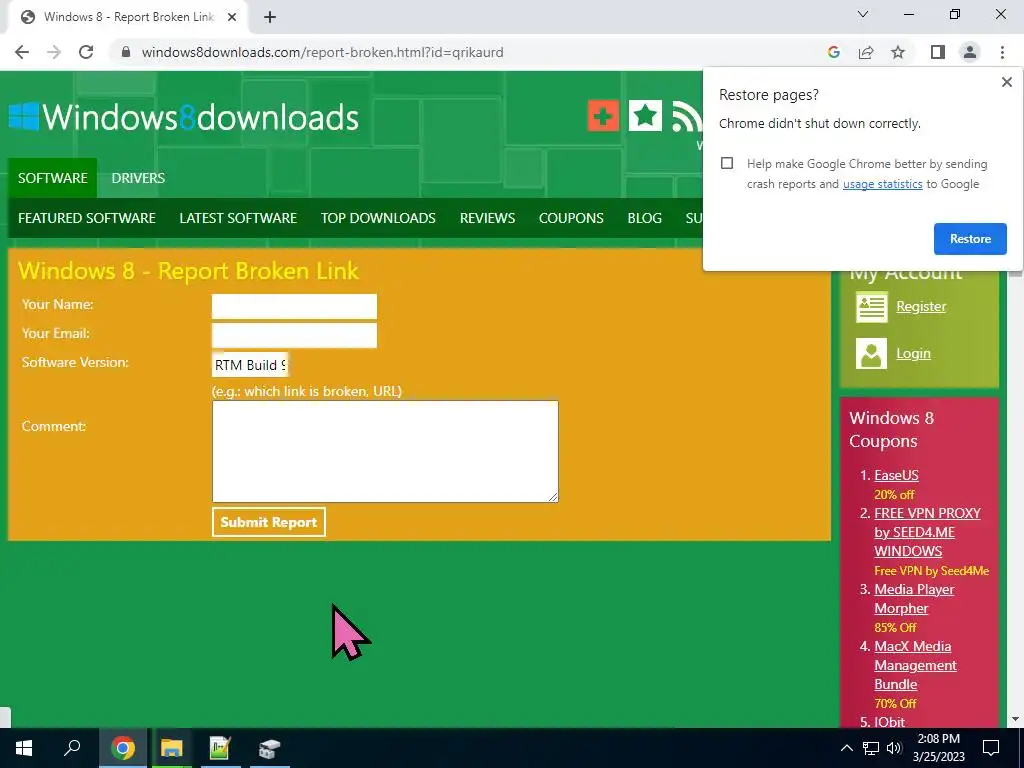Viewport: 1024px width, 768px height.
Task: Open the volume tray icon
Action: point(894,748)
